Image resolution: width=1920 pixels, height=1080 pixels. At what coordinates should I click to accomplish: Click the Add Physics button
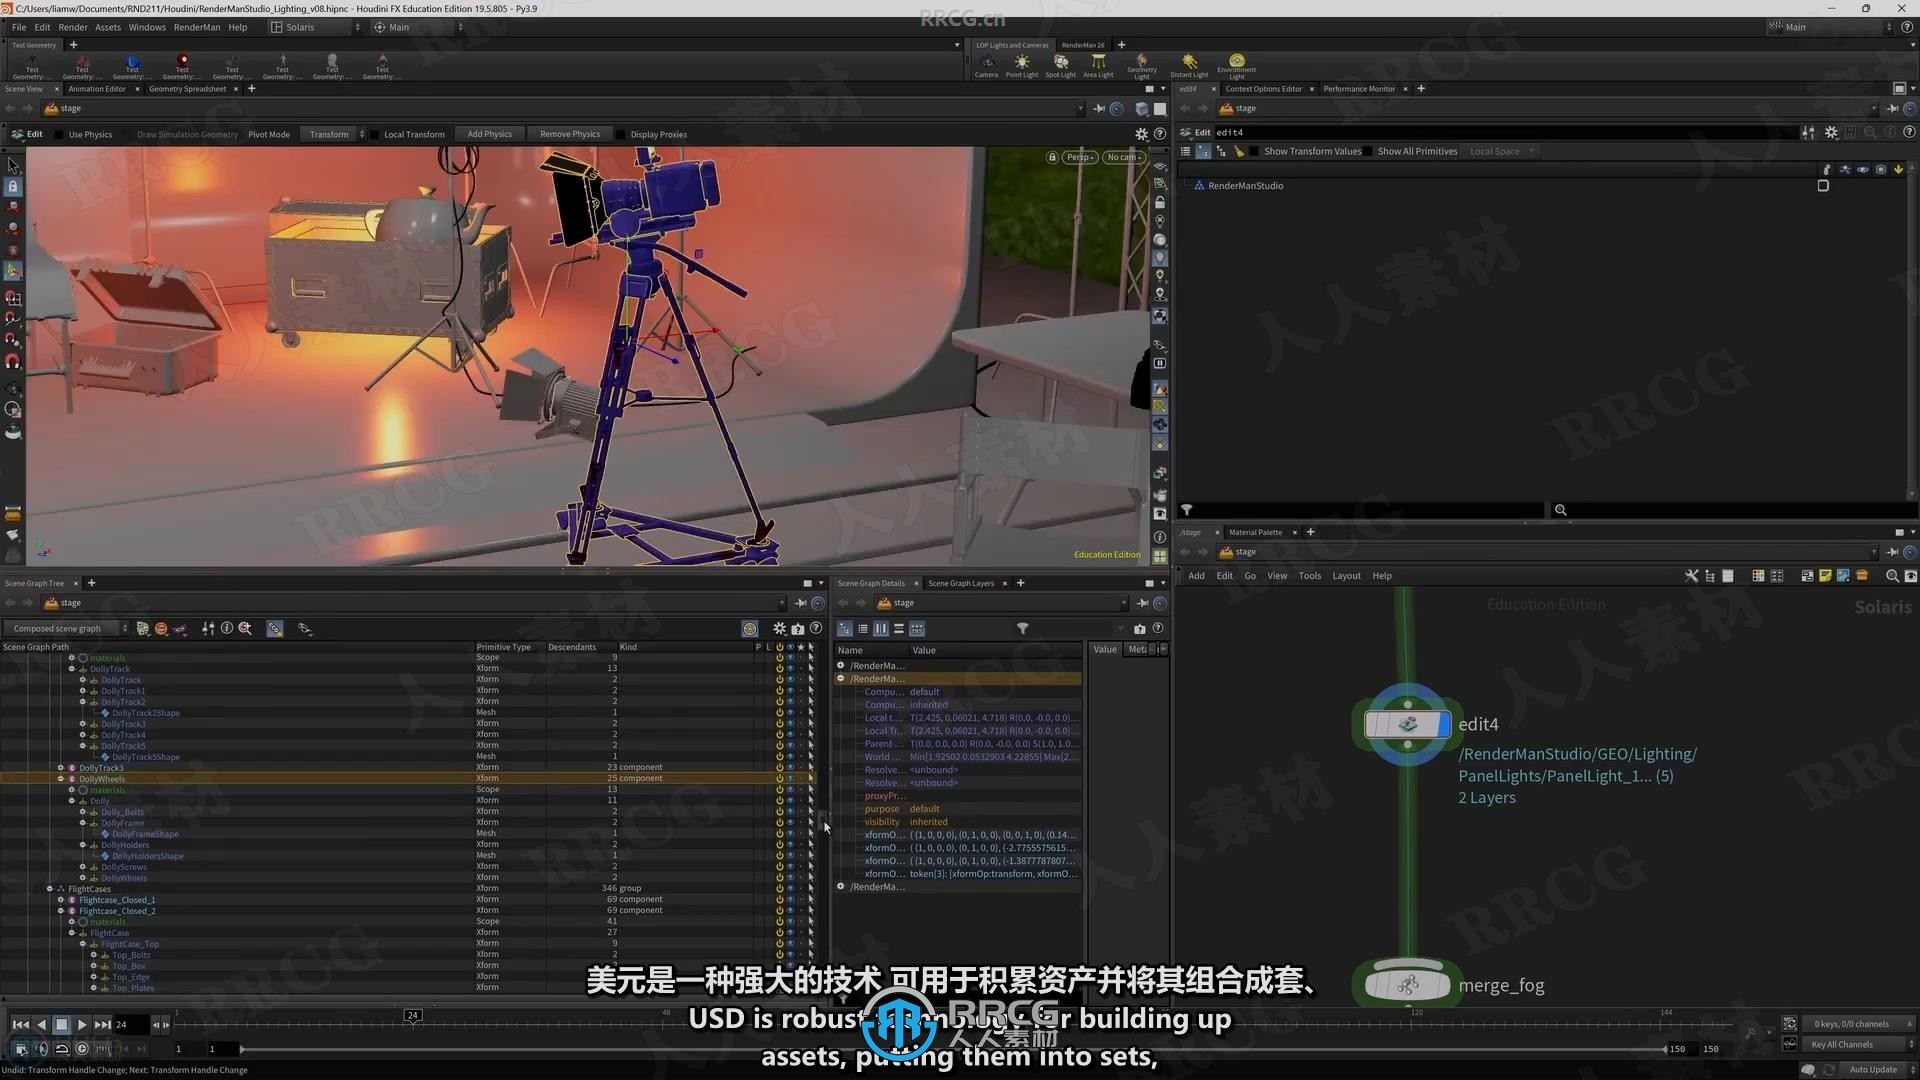tap(489, 134)
